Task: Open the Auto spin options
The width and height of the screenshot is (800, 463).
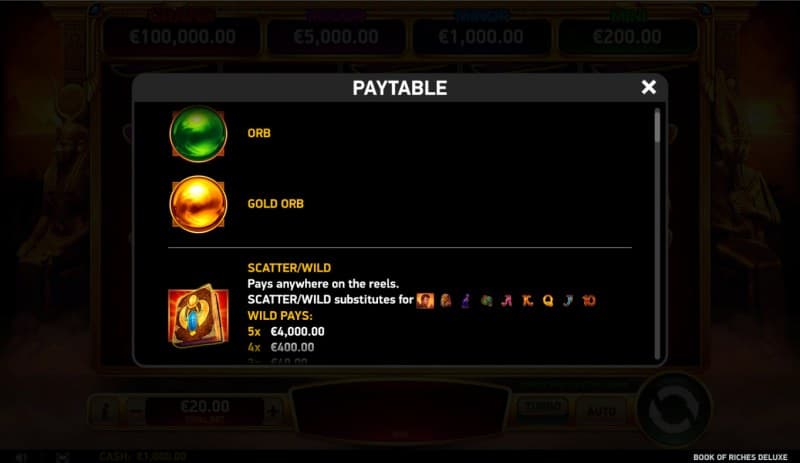Action: [x=601, y=410]
